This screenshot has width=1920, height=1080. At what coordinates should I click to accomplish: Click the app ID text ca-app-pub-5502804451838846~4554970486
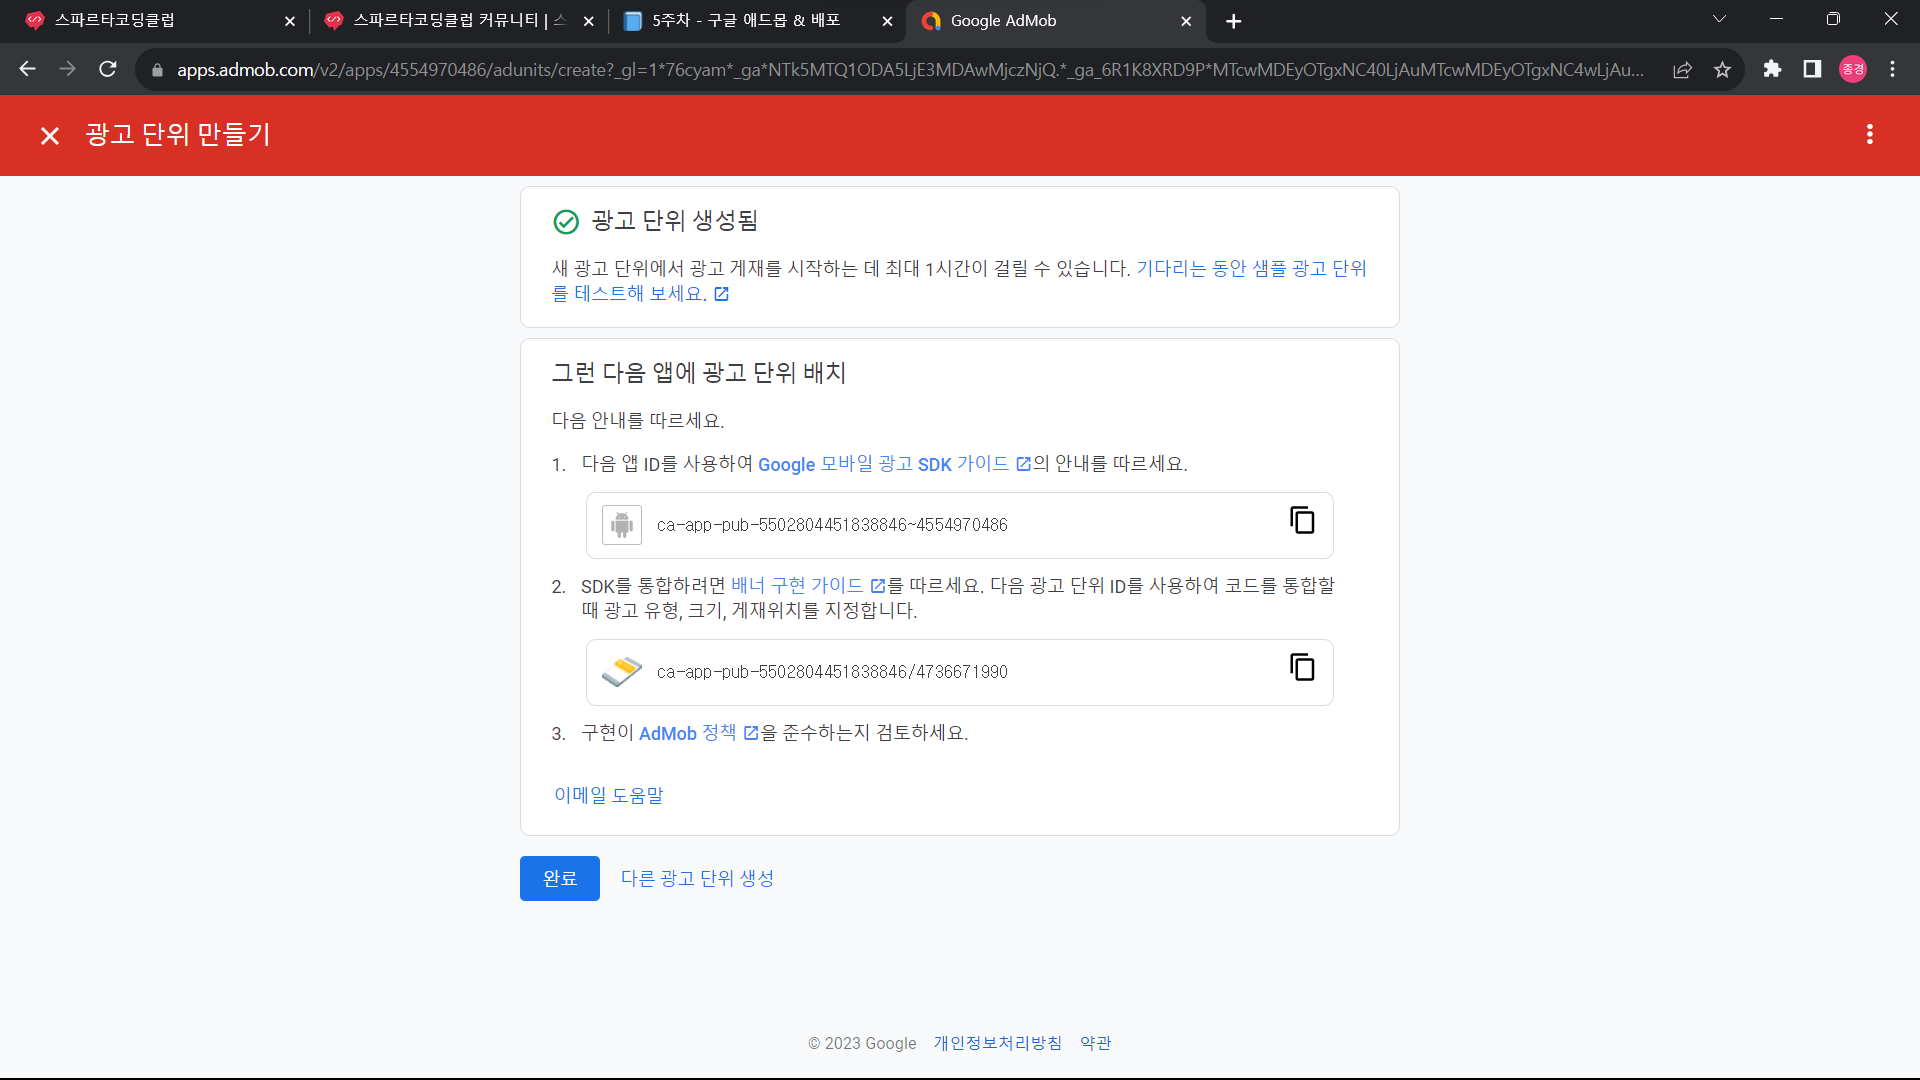[832, 525]
